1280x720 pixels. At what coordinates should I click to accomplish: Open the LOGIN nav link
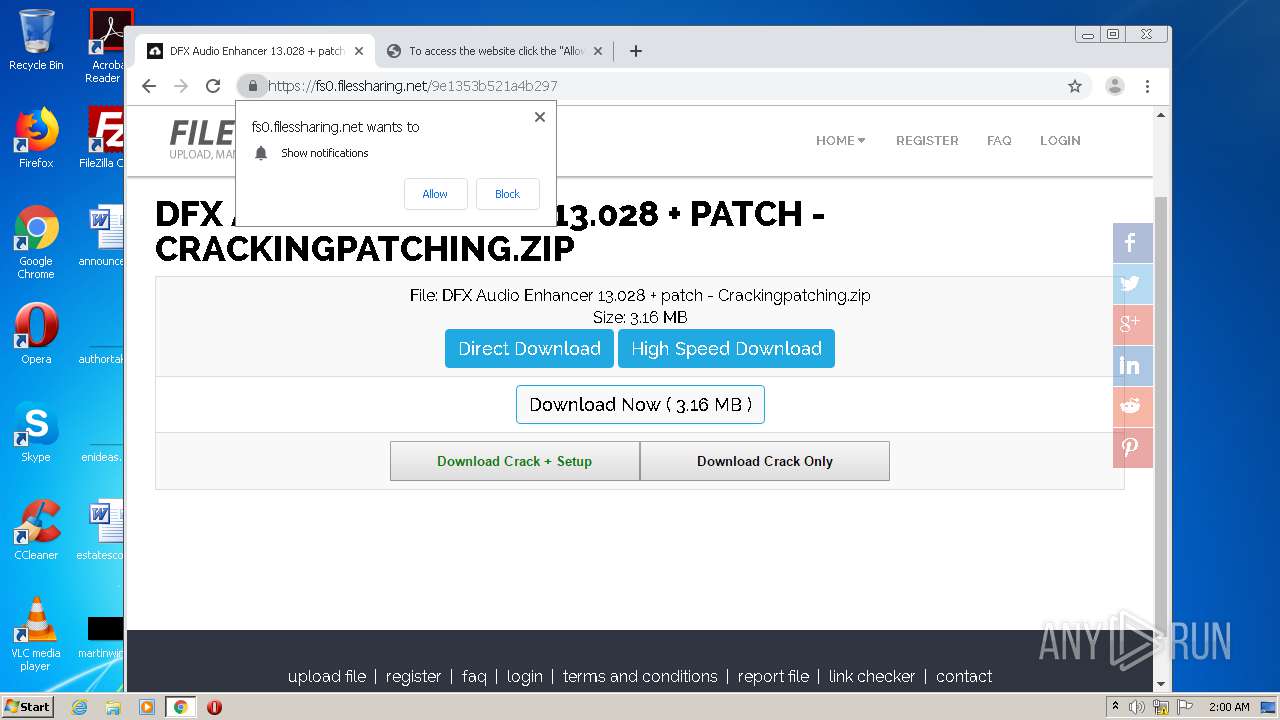[1060, 141]
